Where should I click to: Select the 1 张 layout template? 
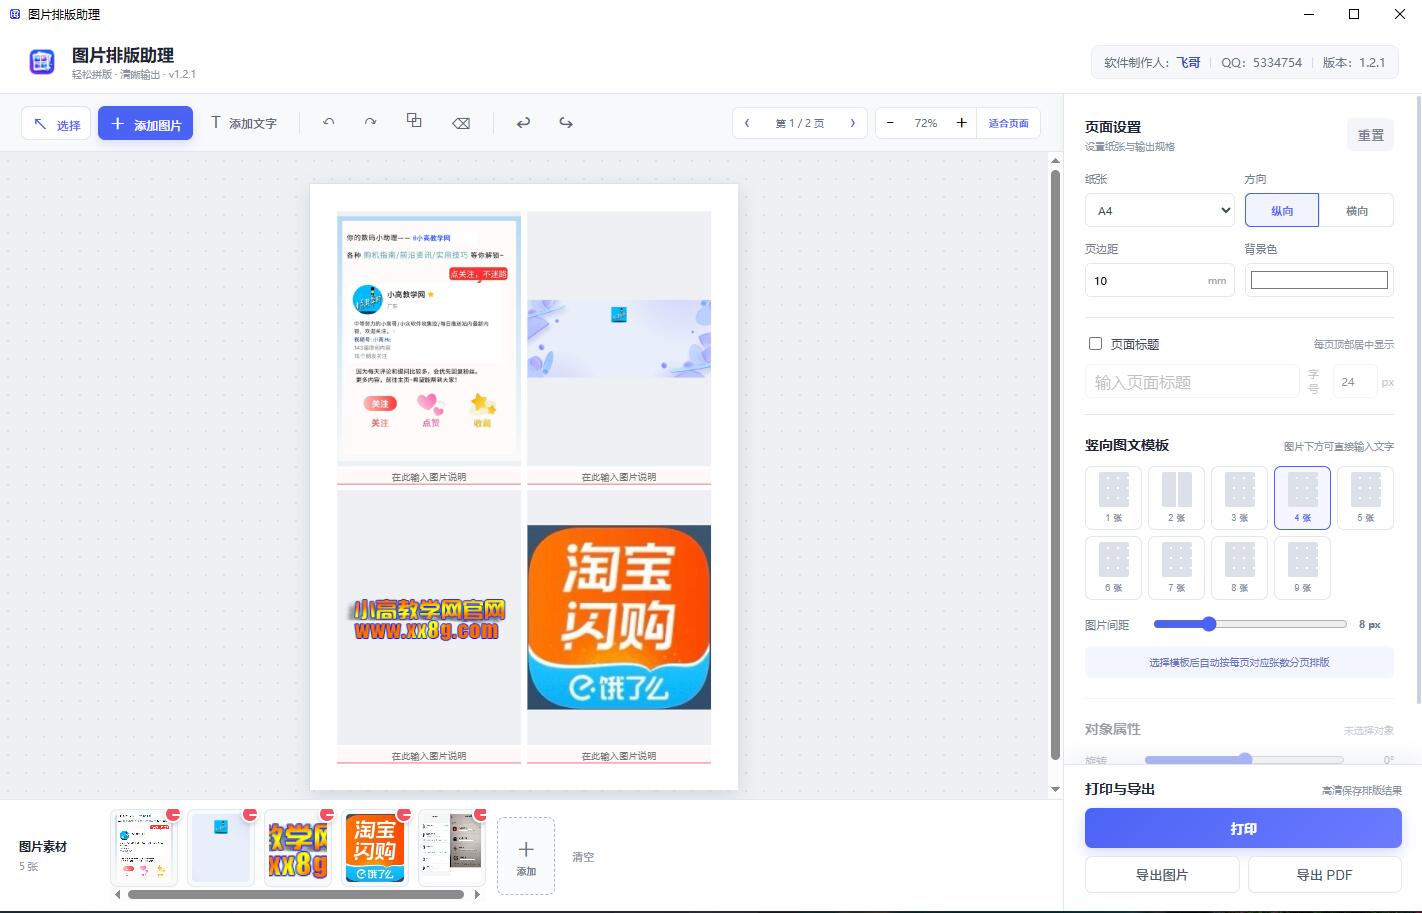point(1113,497)
